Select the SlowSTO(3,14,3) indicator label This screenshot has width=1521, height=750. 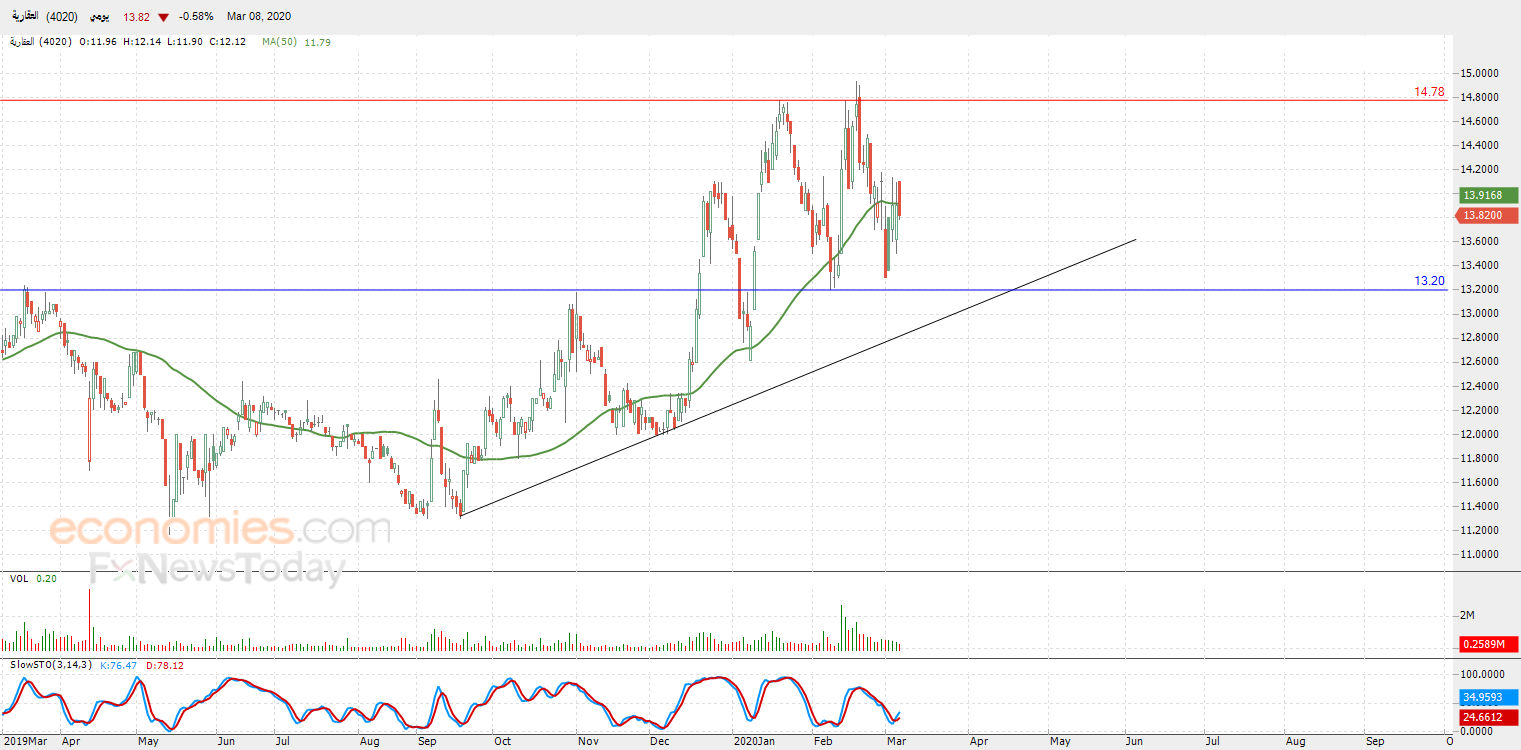[52, 665]
